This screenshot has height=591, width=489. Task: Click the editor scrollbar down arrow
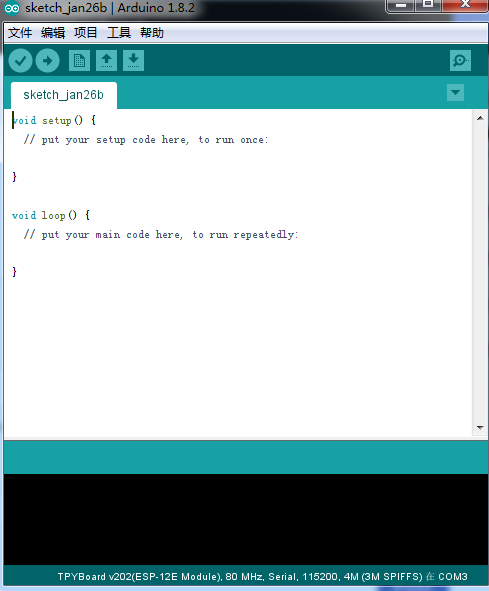click(480, 428)
